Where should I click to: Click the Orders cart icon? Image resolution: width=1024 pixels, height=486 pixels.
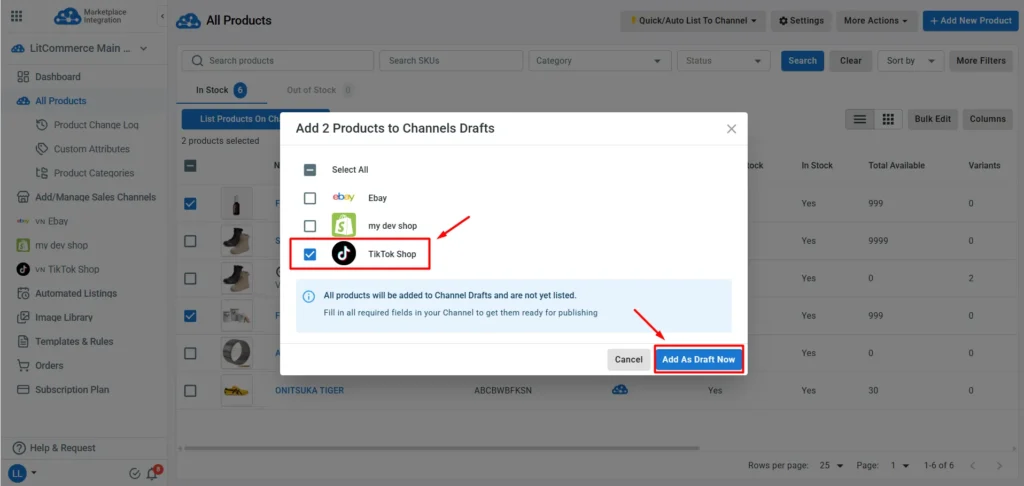click(x=24, y=366)
